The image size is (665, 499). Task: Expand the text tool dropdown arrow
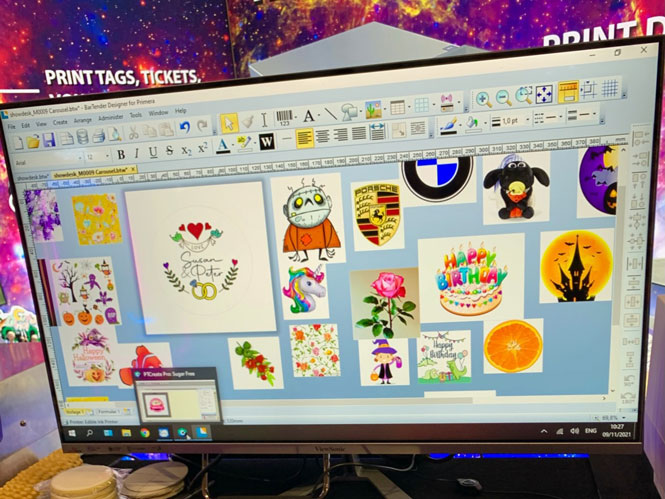coord(319,115)
